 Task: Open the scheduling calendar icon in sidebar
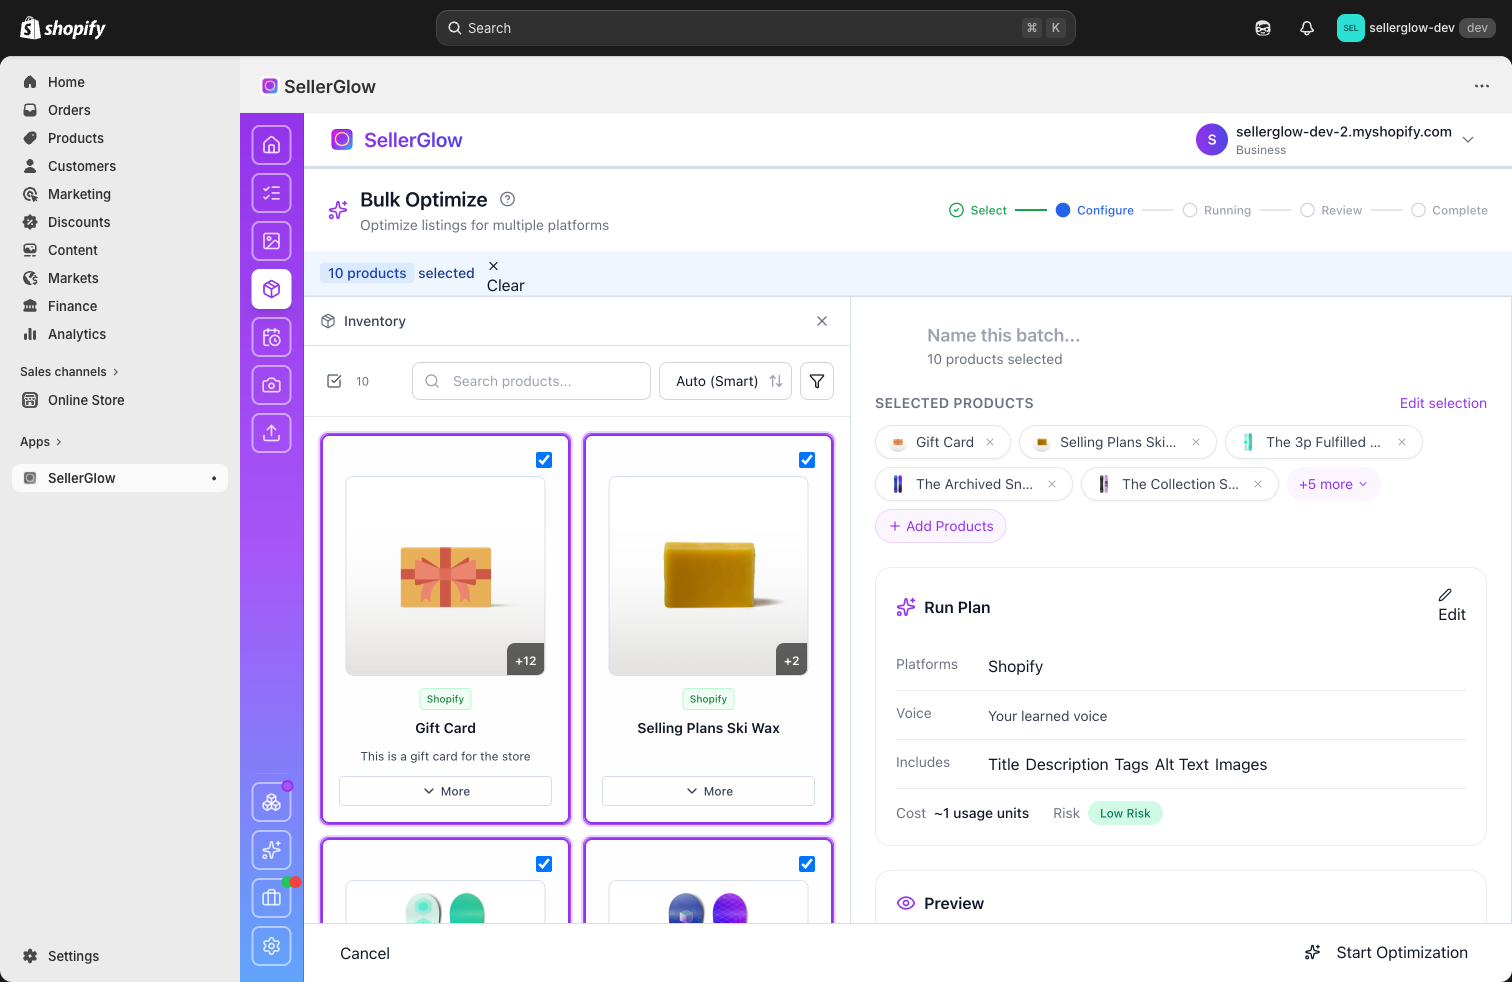pos(271,337)
